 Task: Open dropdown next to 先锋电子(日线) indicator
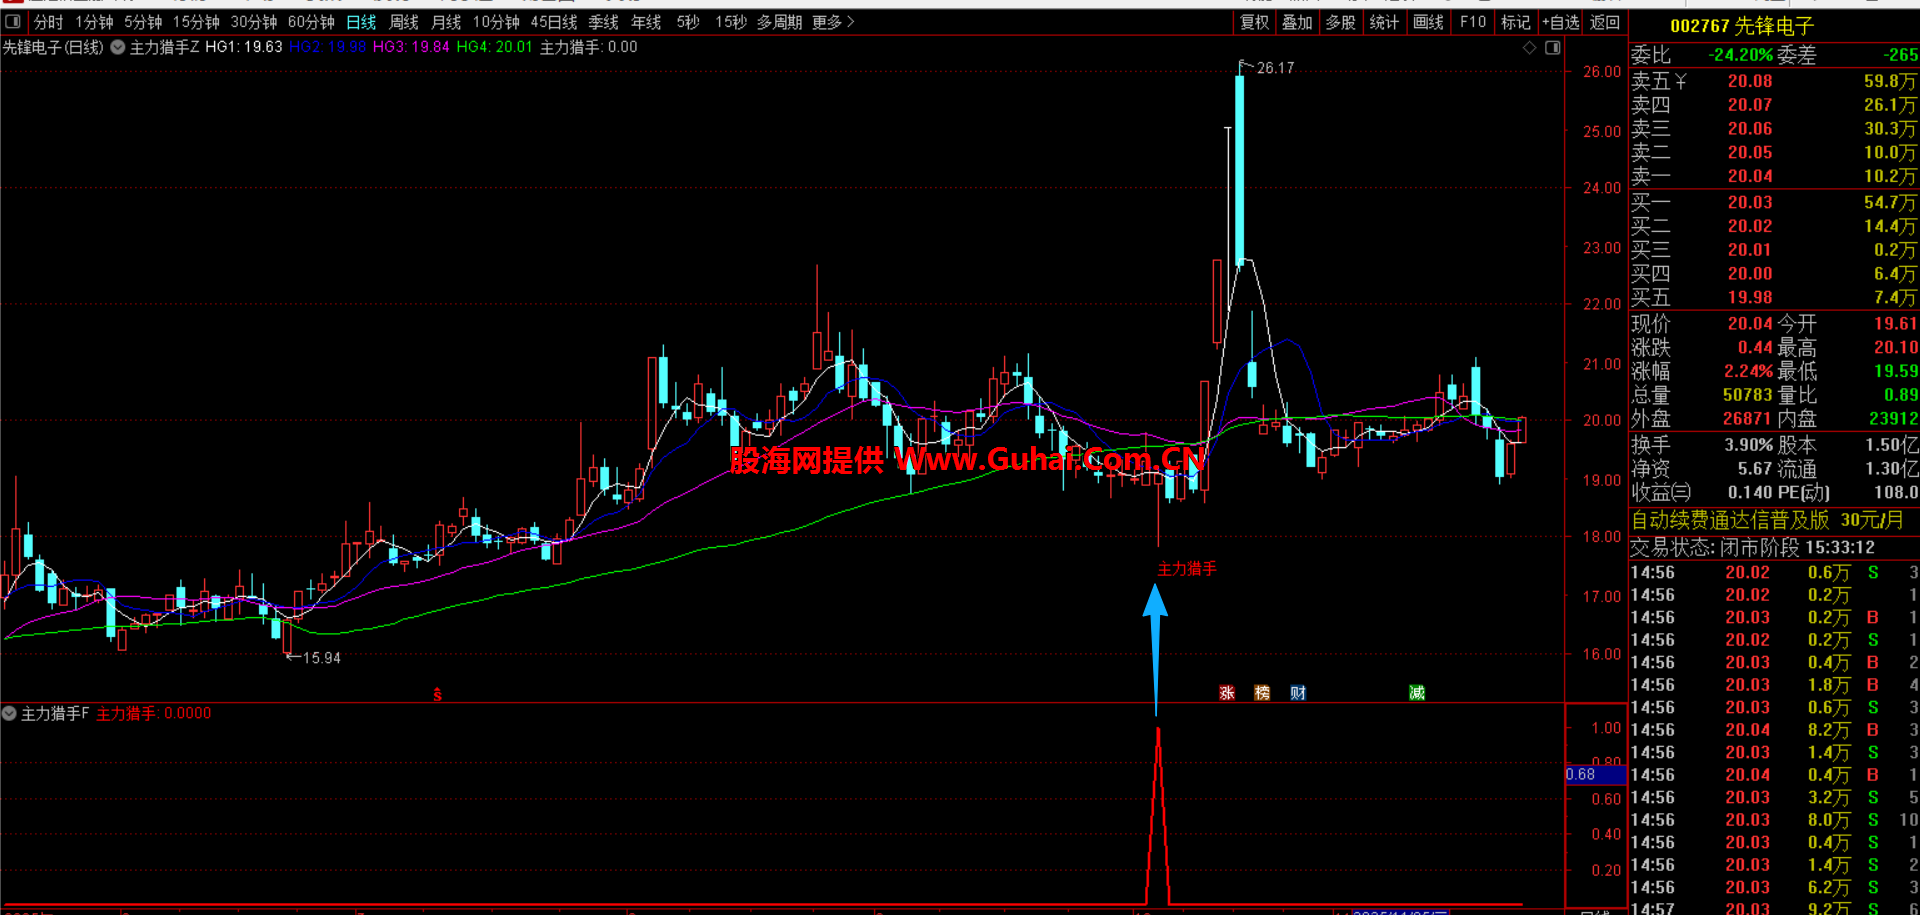[x=118, y=48]
